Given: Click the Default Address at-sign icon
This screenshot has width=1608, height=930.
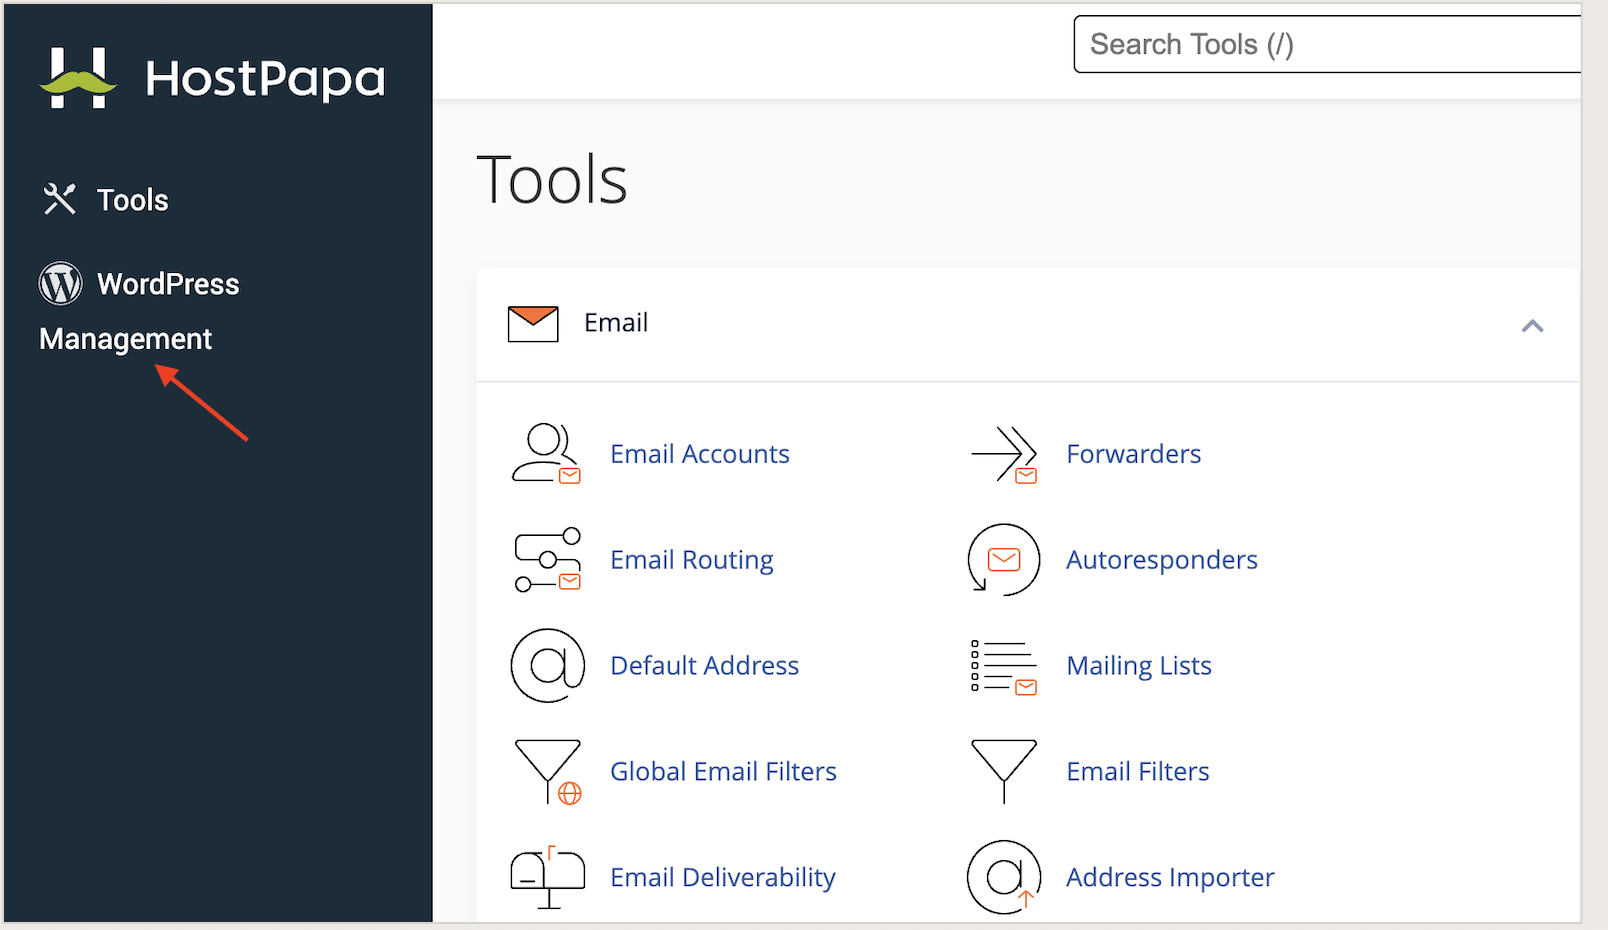Looking at the screenshot, I should (547, 666).
